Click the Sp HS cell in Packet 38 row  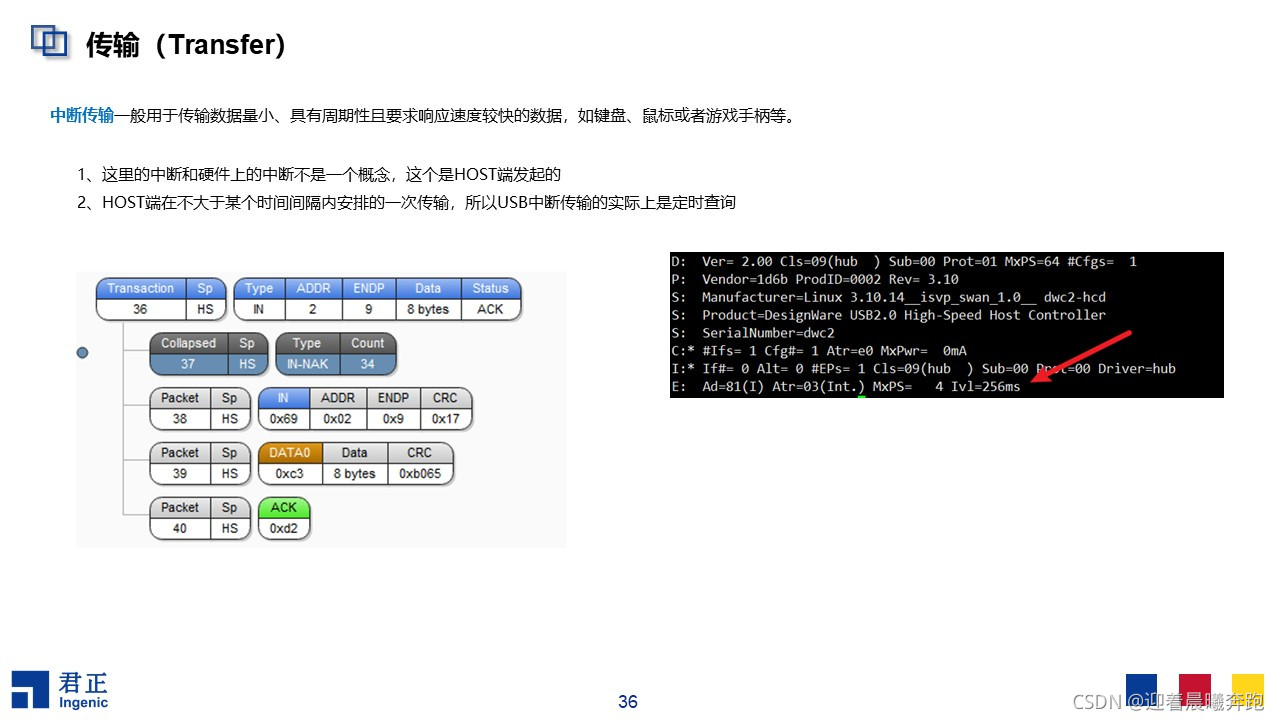(230, 408)
